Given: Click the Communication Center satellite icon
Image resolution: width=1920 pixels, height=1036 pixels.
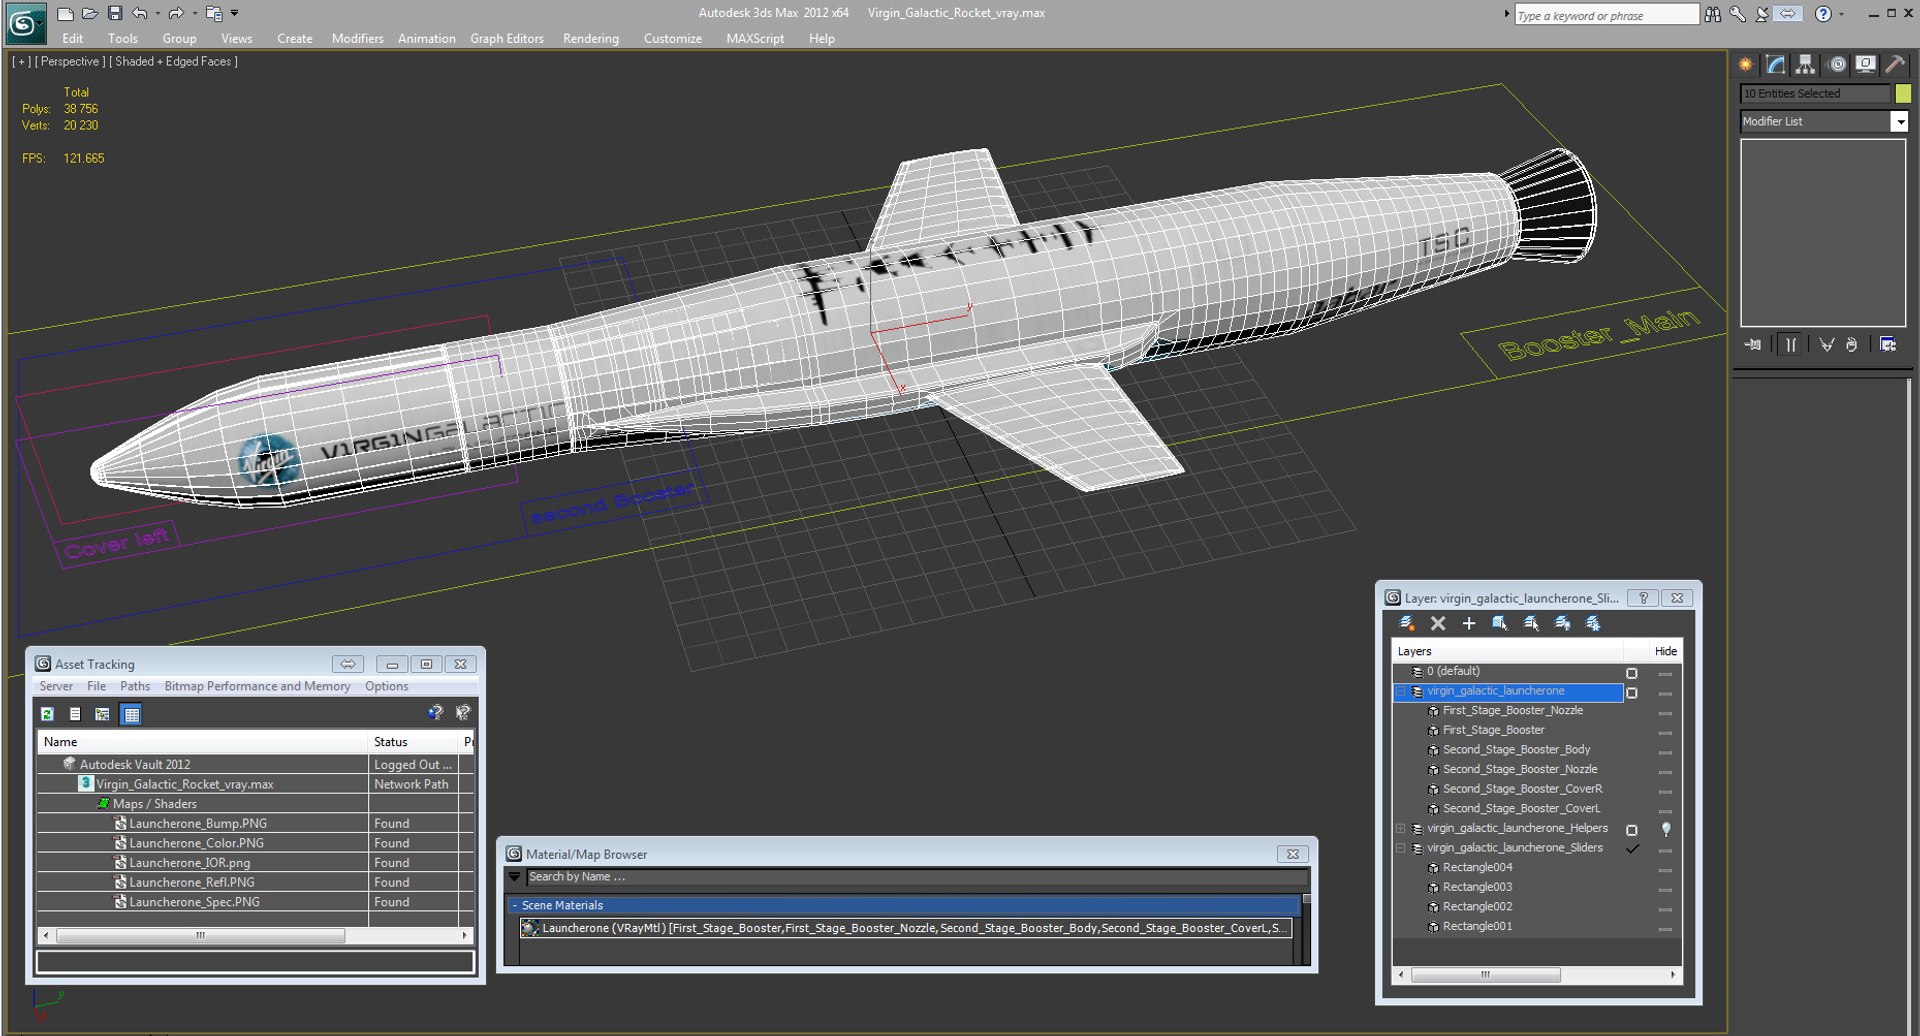Looking at the screenshot, I should 1762,14.
